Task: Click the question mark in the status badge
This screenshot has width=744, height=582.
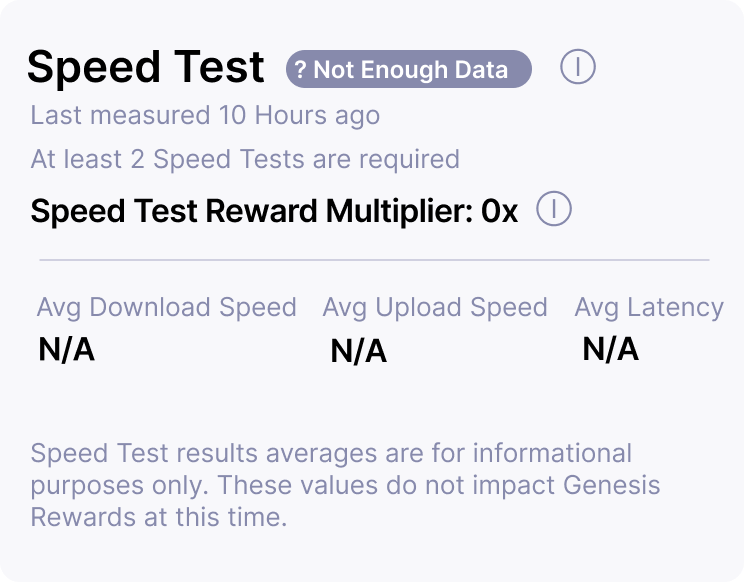Action: [x=300, y=70]
